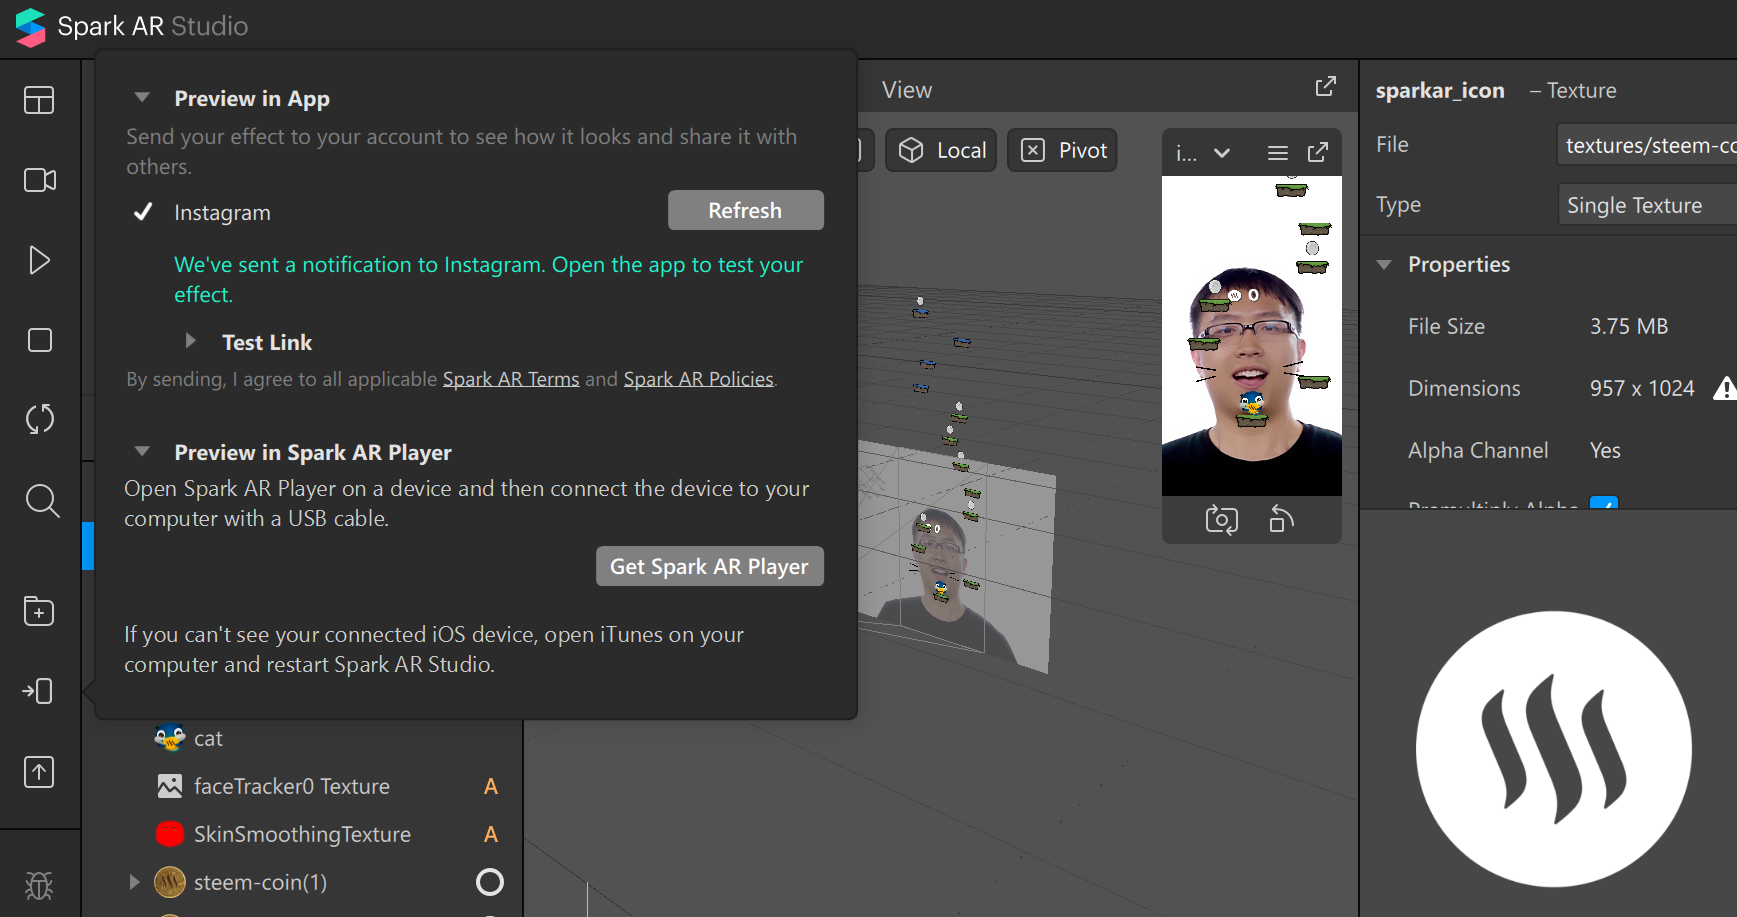The image size is (1737, 917).
Task: Expand the Test Link section
Action: 190,341
